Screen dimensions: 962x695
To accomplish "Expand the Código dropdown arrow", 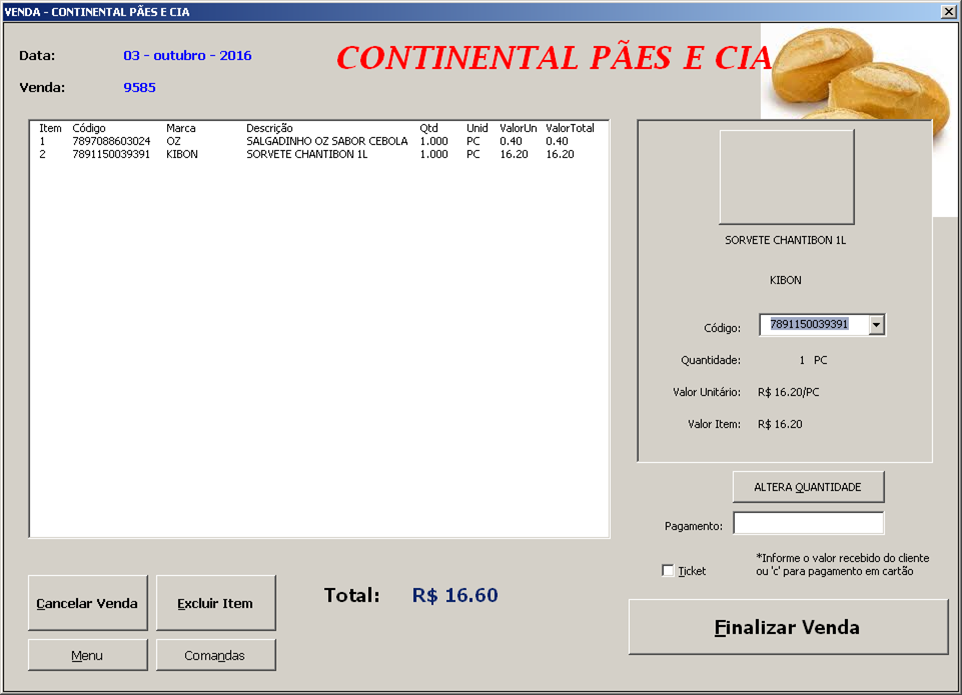I will click(x=876, y=325).
